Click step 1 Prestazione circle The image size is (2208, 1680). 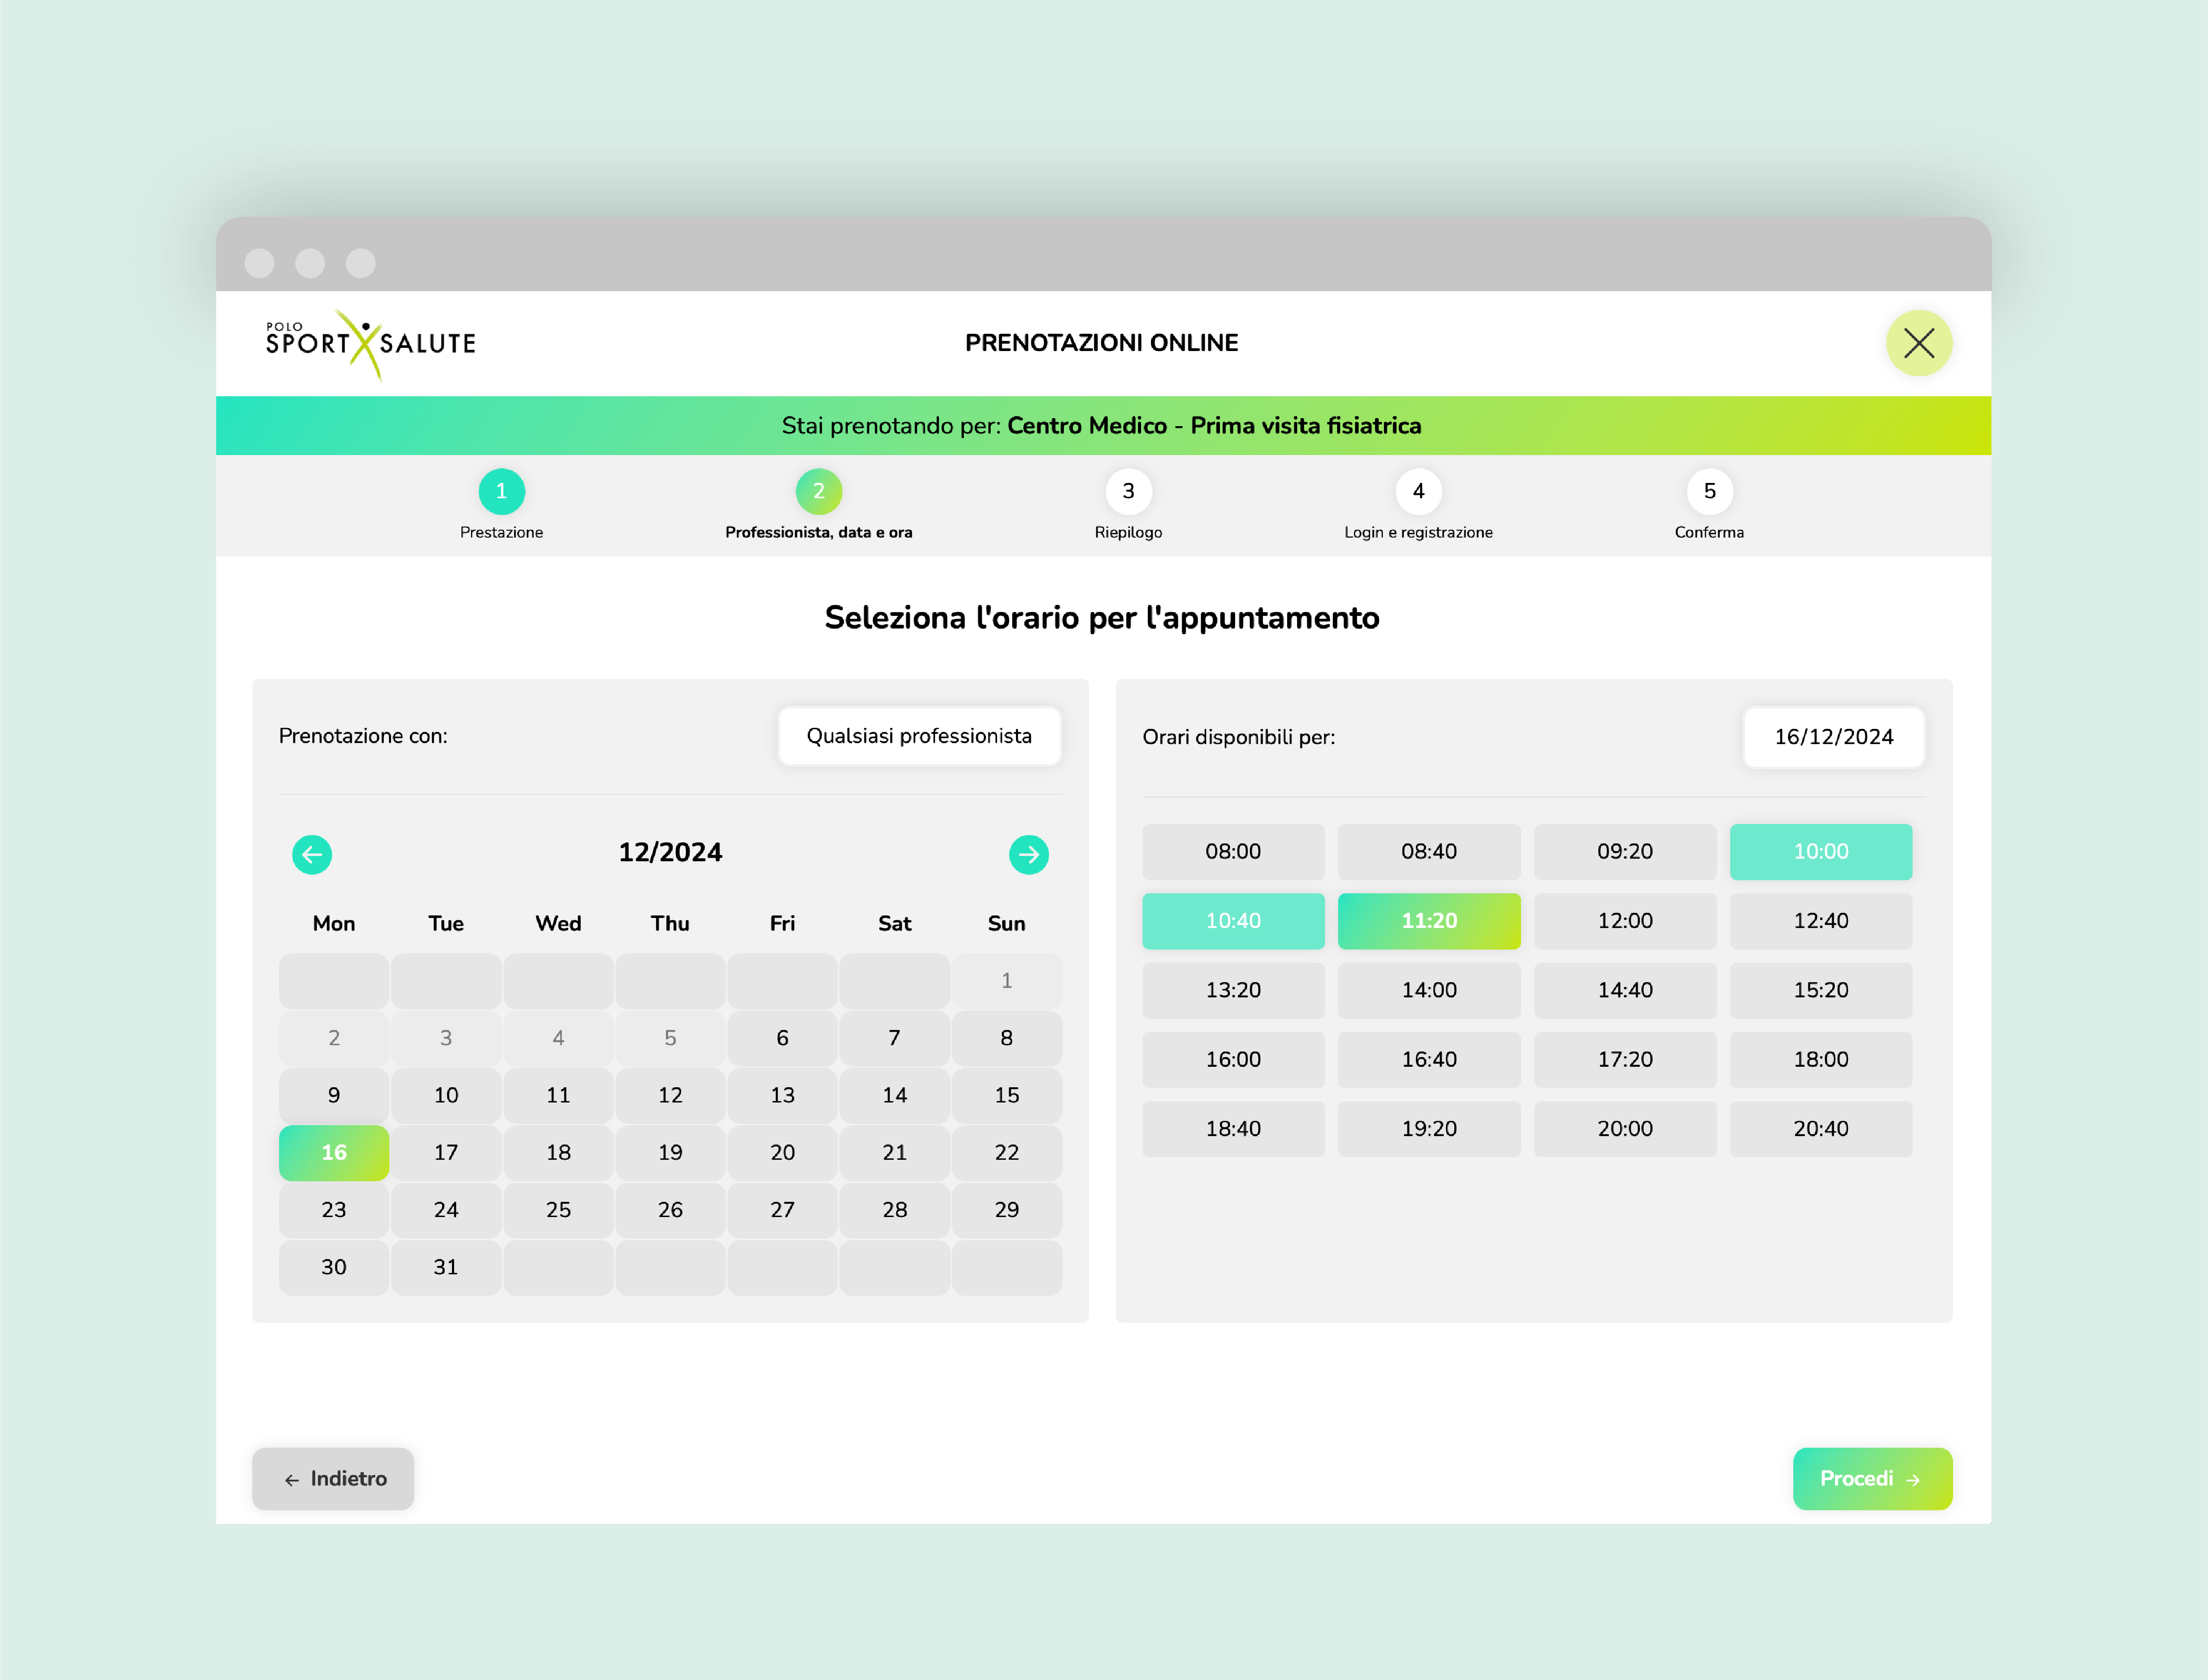click(501, 491)
